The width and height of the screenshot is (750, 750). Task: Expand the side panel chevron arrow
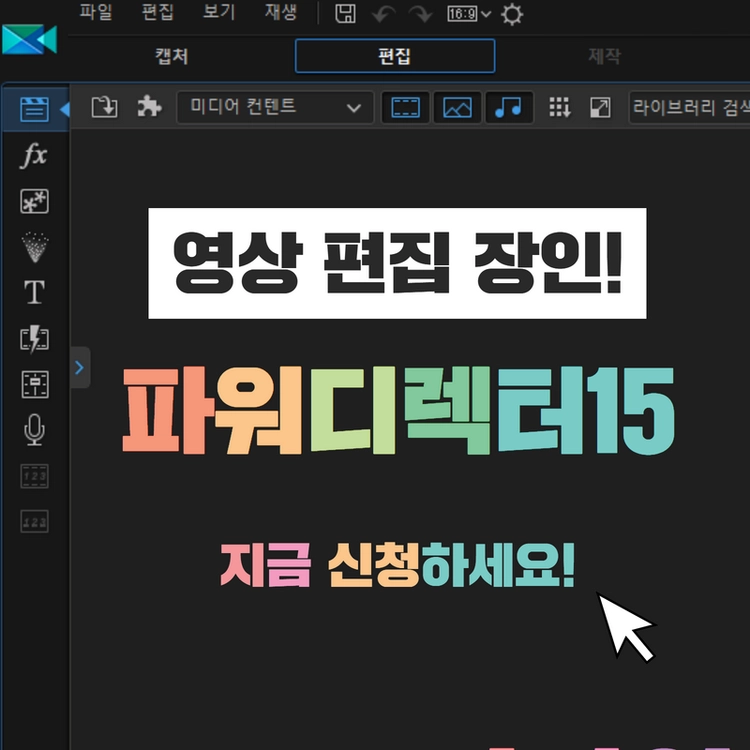point(80,367)
